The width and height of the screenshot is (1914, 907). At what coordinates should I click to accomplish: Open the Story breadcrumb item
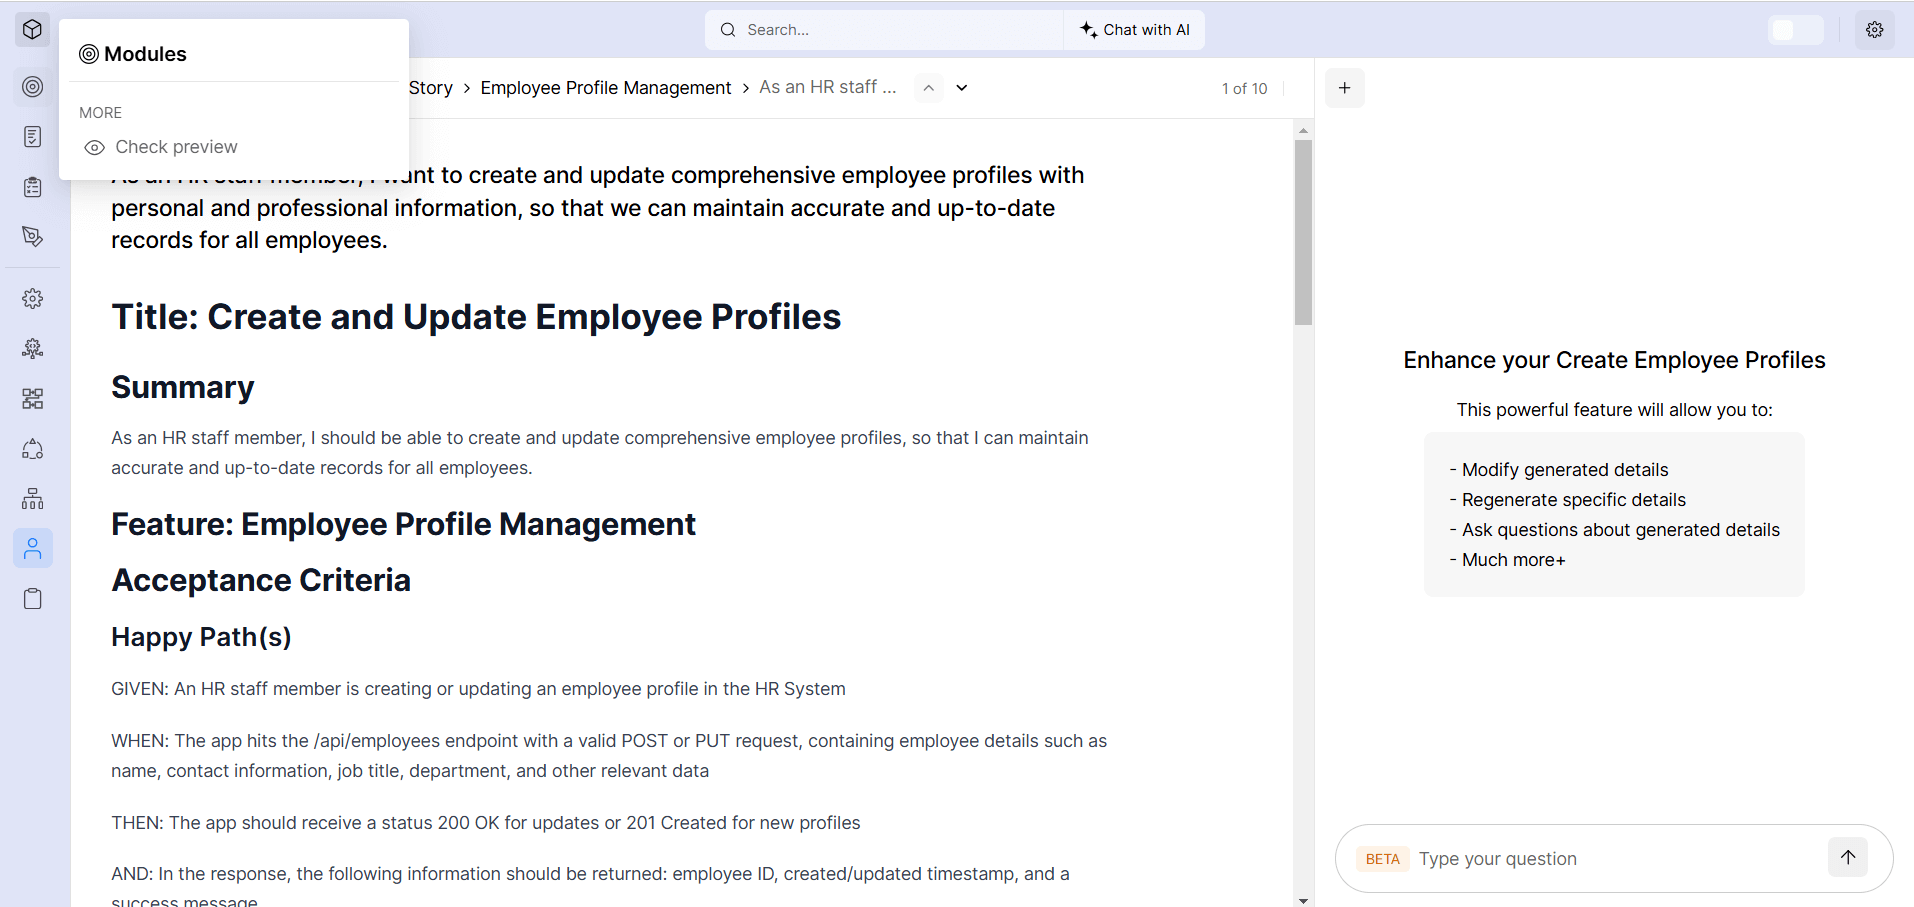click(430, 87)
